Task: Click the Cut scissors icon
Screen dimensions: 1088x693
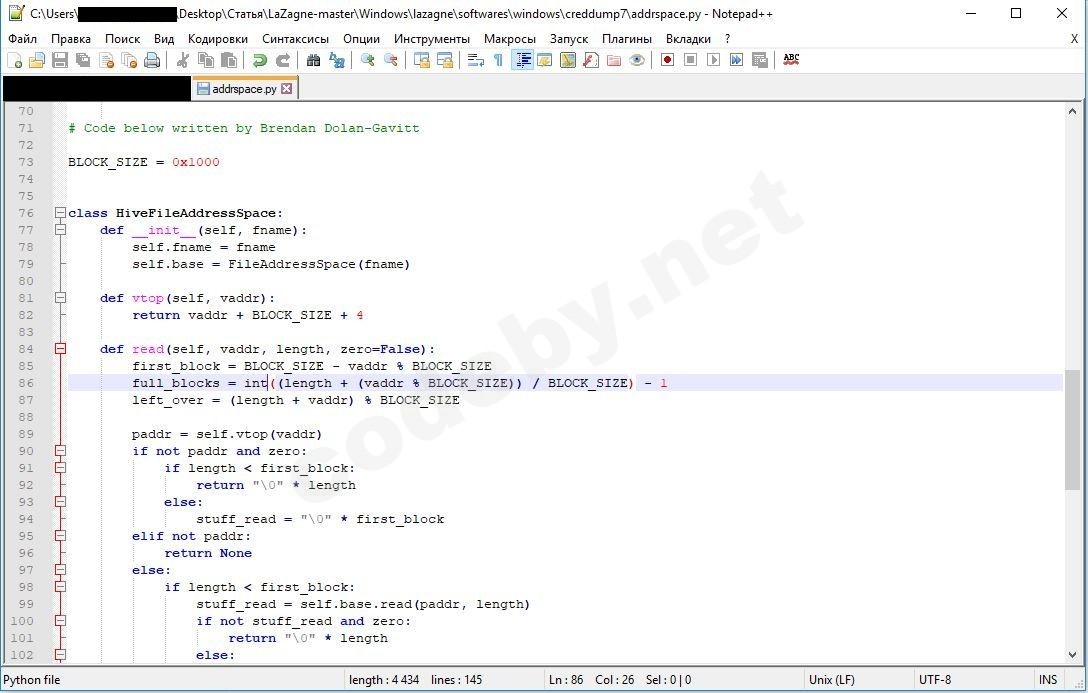Action: 182,60
